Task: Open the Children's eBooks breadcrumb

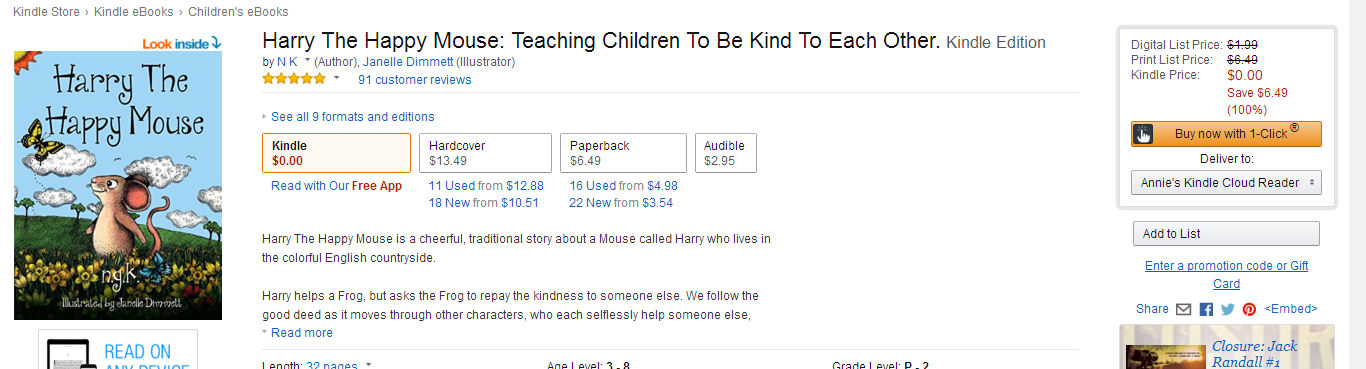Action: (x=238, y=12)
